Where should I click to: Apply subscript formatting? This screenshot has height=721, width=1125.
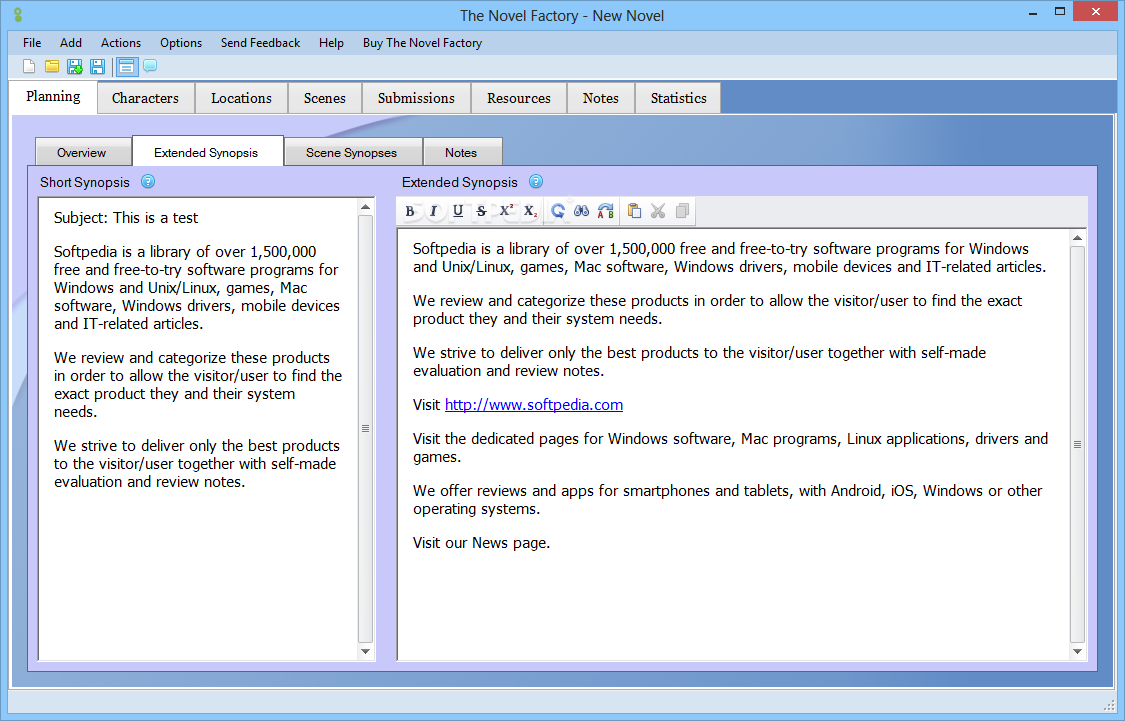click(x=530, y=211)
